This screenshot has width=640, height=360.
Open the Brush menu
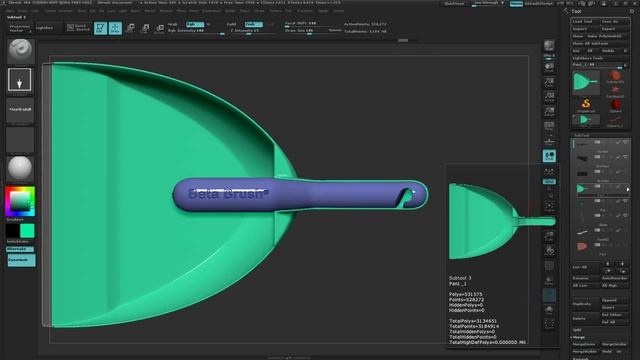[x=22, y=11]
